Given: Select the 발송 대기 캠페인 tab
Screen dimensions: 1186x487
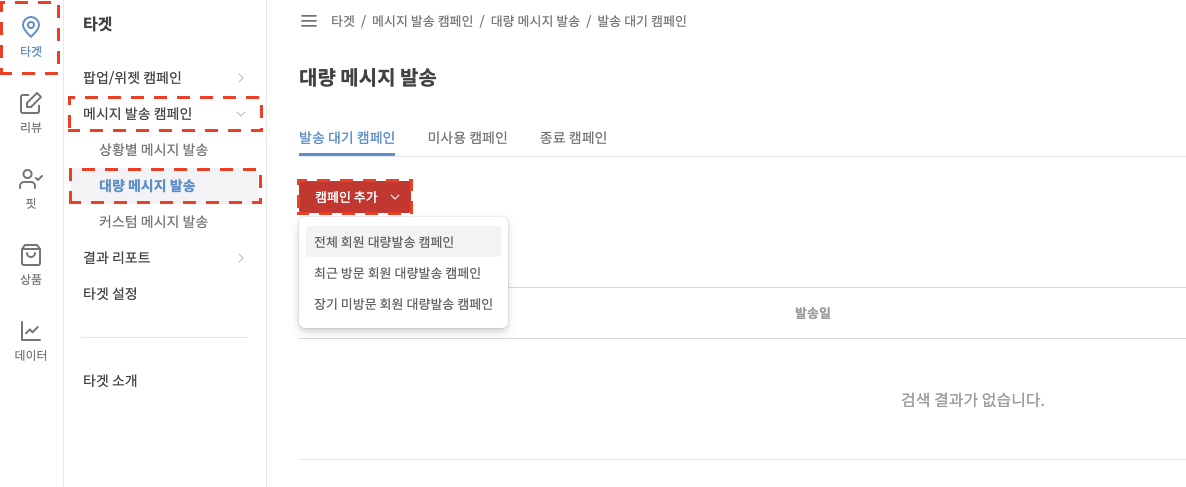Looking at the screenshot, I should click(x=347, y=138).
